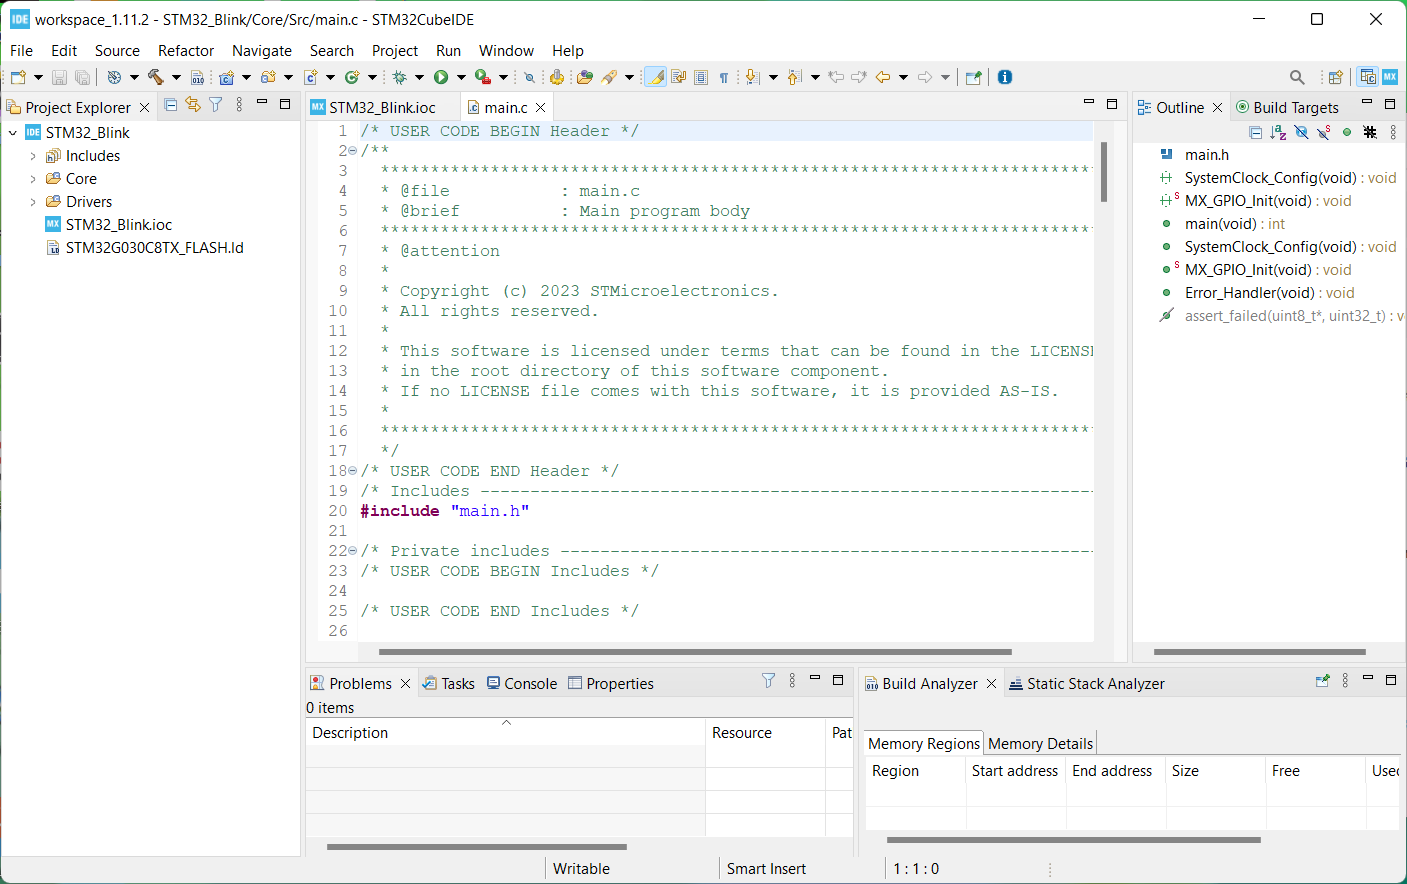
Task: Click the Description column header in Problems
Action: [x=505, y=733]
